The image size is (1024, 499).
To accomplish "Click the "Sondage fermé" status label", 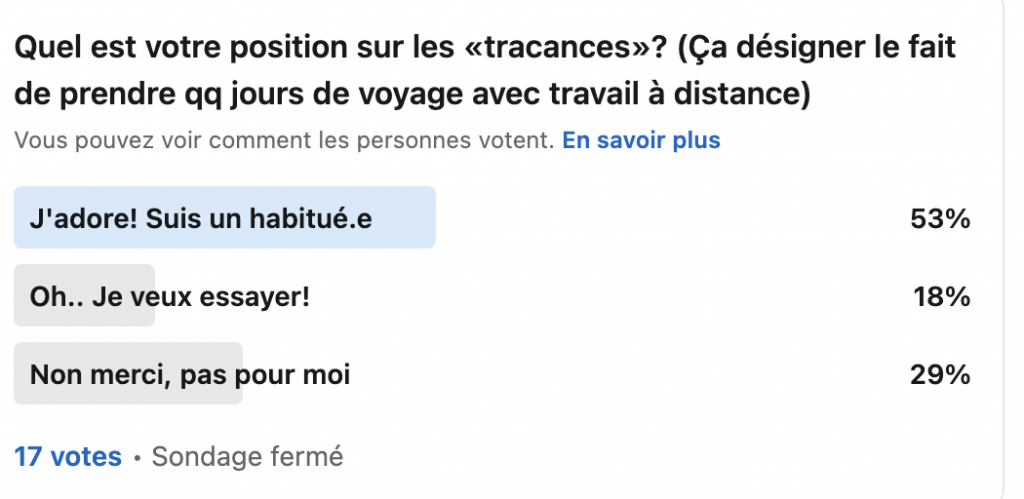I will 247,457.
